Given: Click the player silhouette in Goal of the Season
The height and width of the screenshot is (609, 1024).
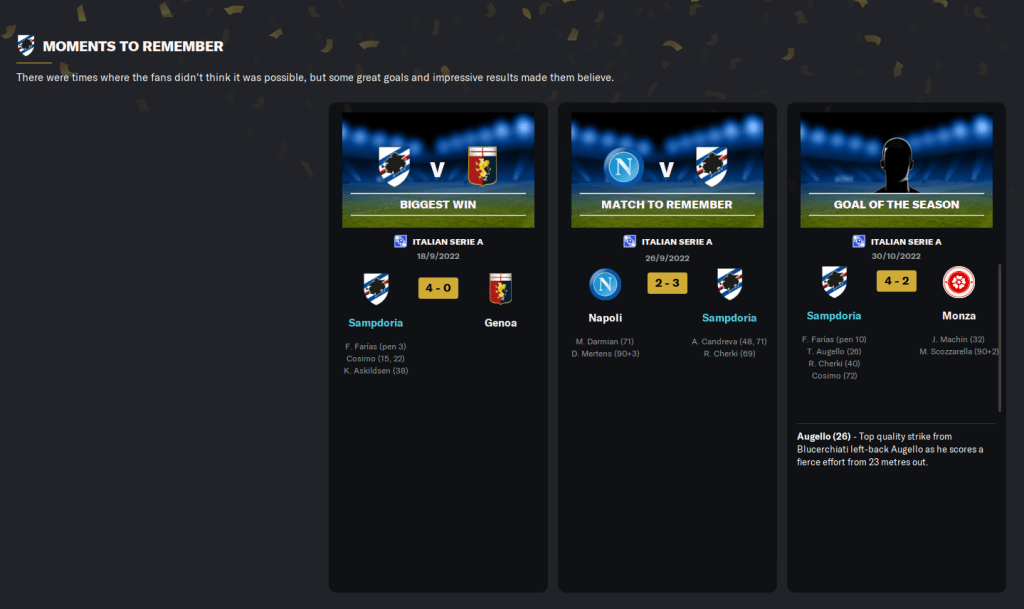Looking at the screenshot, I should [897, 164].
